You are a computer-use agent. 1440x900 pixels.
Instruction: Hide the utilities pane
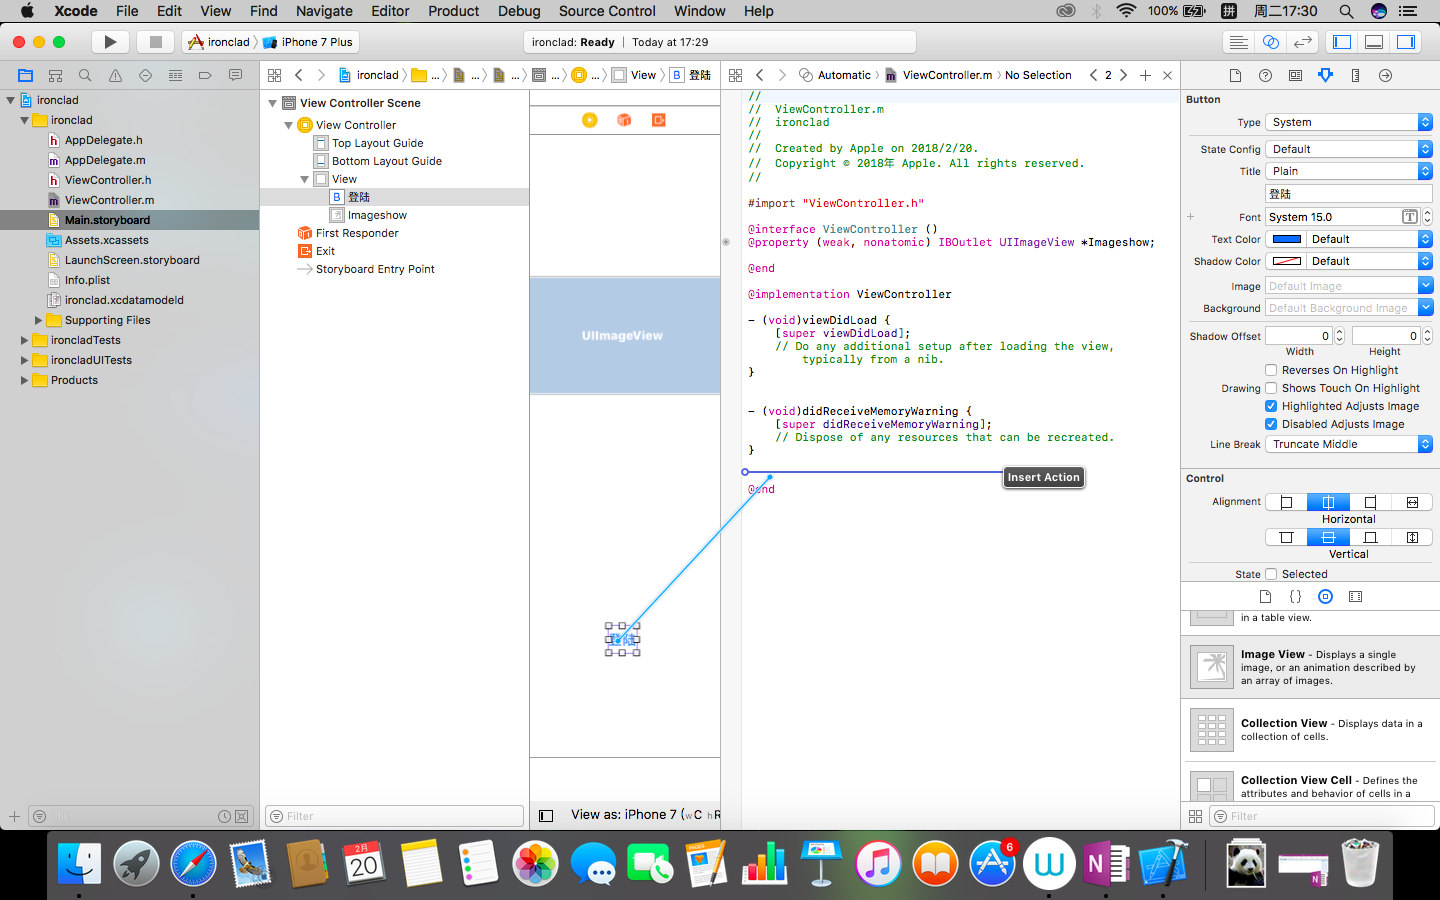click(1406, 42)
